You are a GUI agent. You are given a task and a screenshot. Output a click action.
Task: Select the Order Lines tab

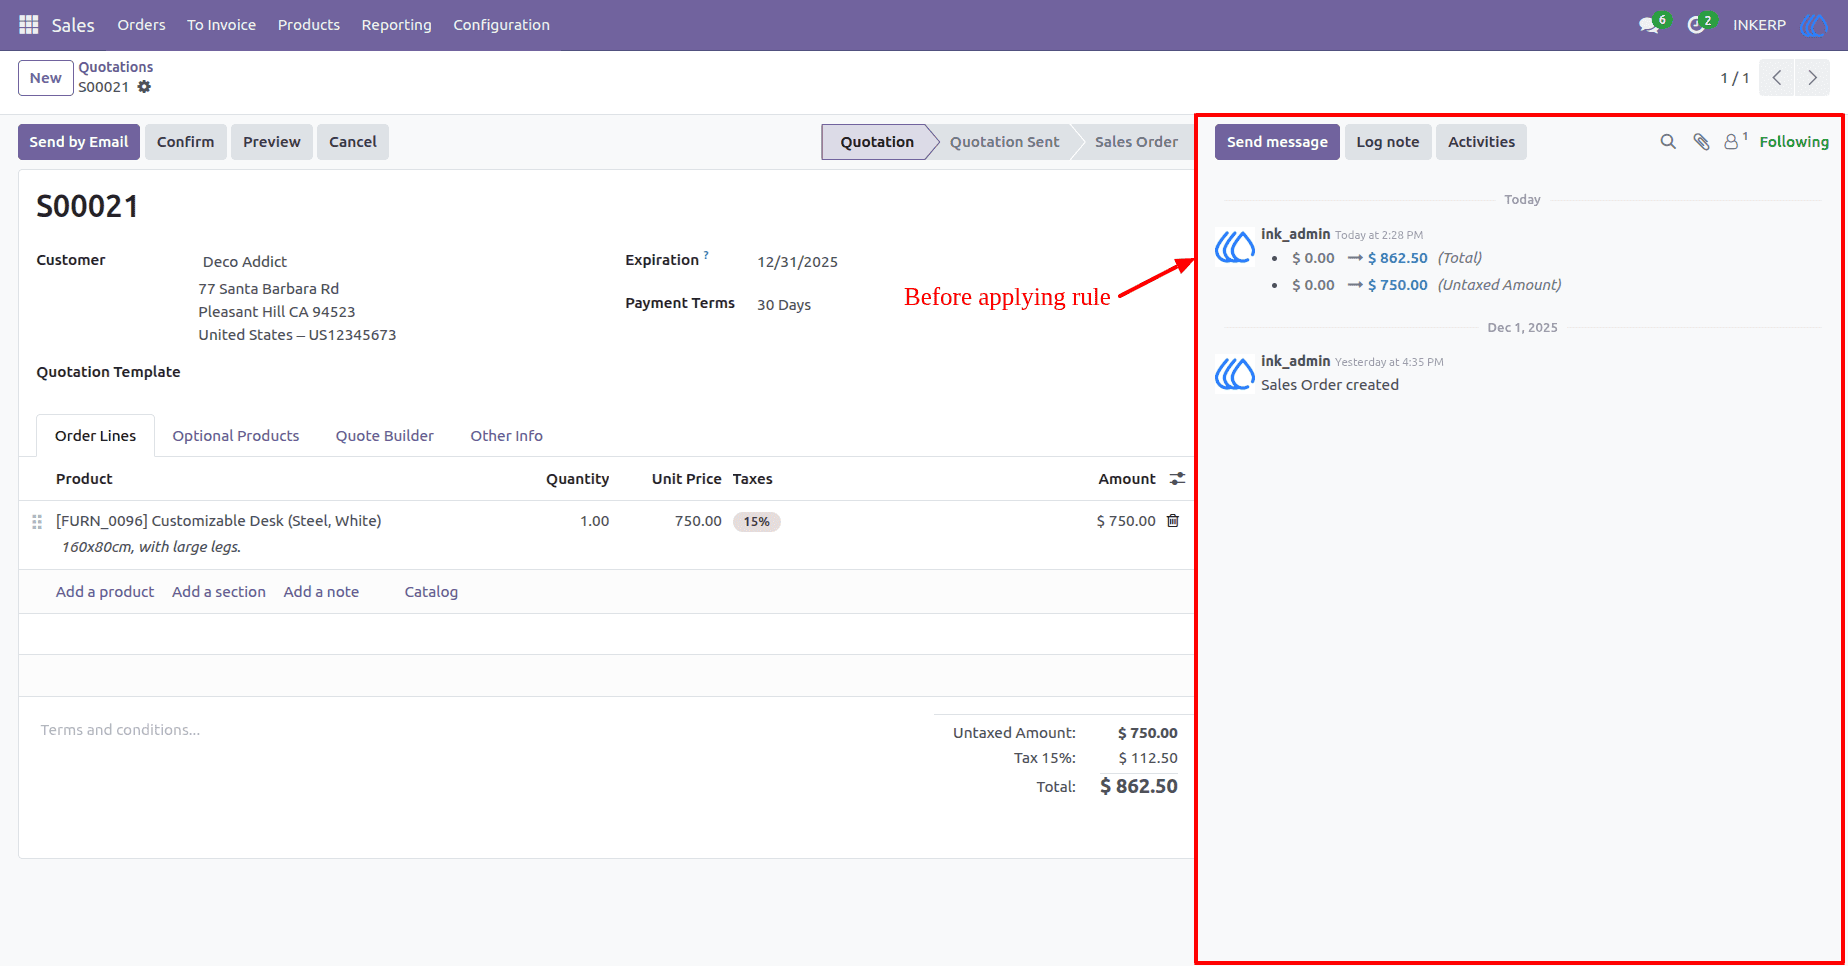[96, 436]
